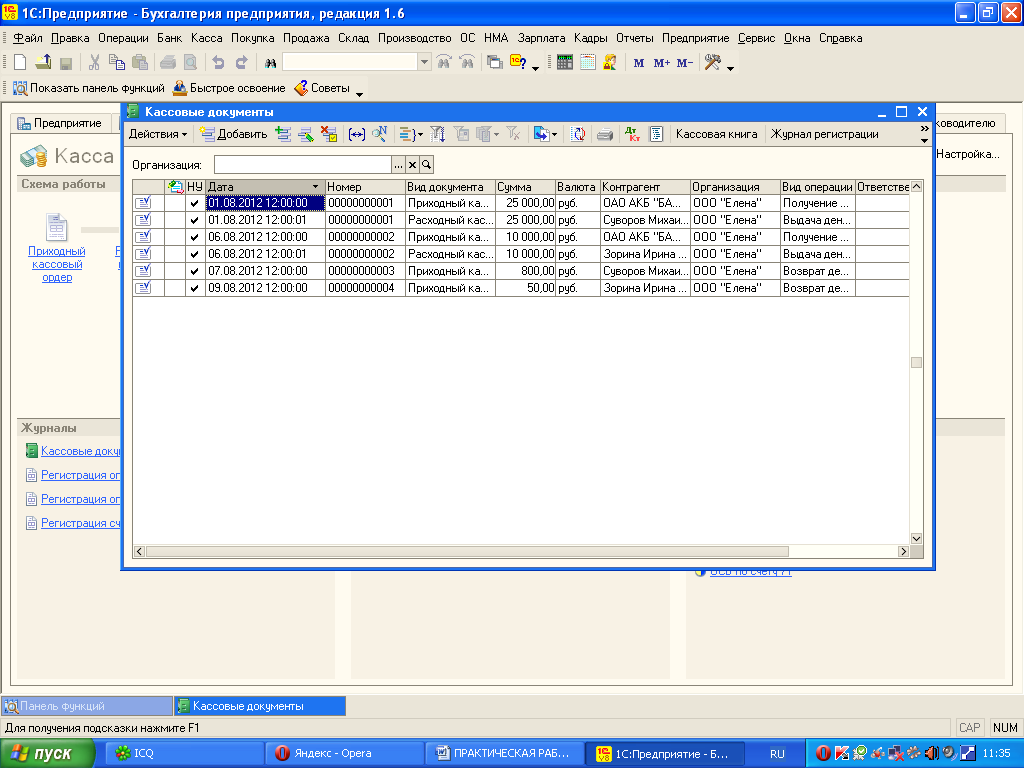Create a new document with the blank page icon
The width and height of the screenshot is (1024, 768).
pos(20,63)
